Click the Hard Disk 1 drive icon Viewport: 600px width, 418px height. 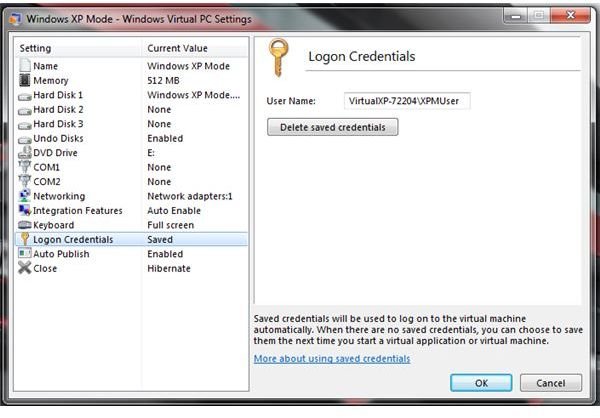(x=24, y=96)
